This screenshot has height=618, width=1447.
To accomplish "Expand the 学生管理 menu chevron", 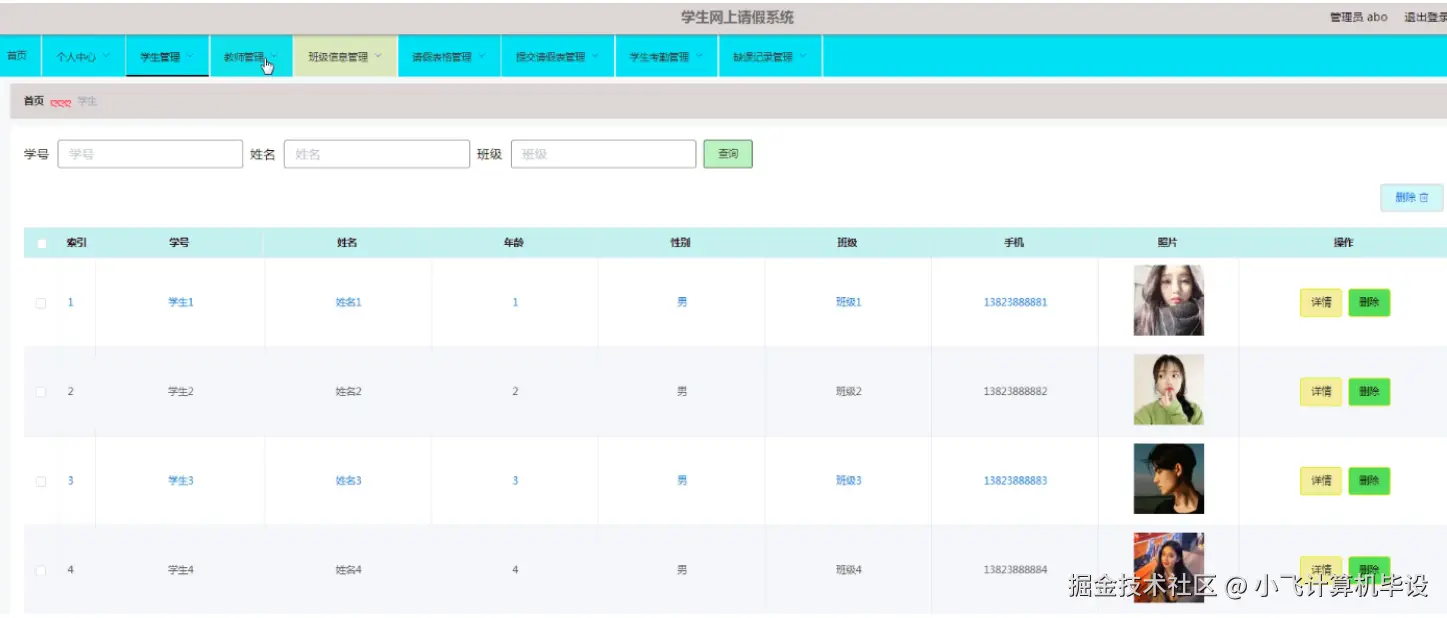I will 190,56.
